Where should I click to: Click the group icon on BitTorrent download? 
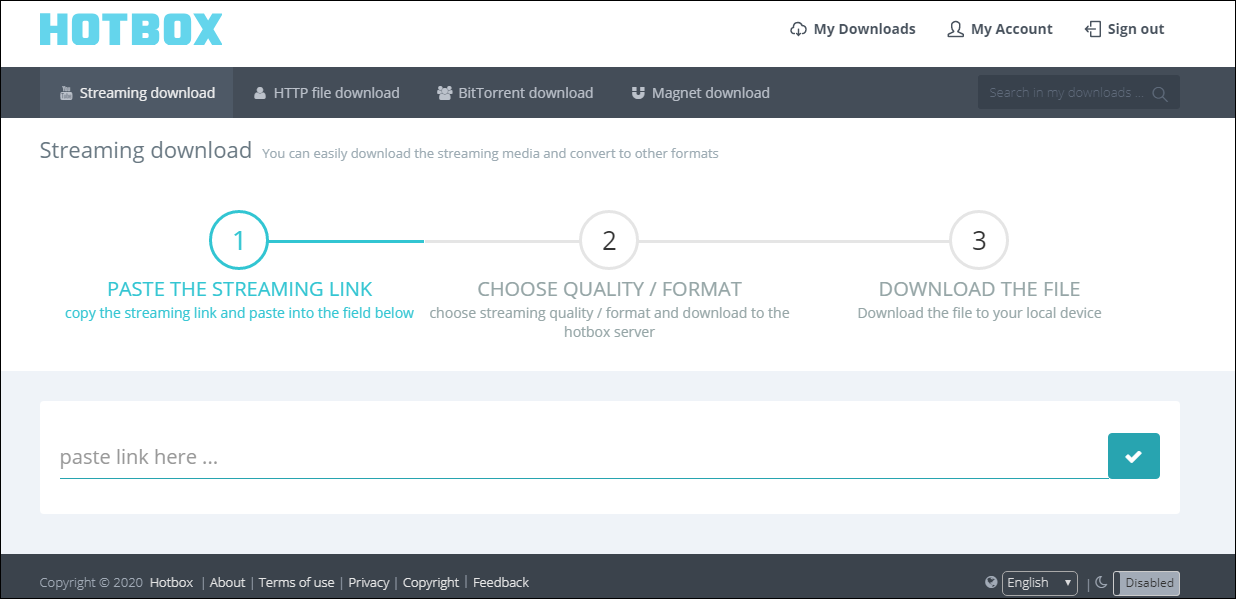point(445,93)
